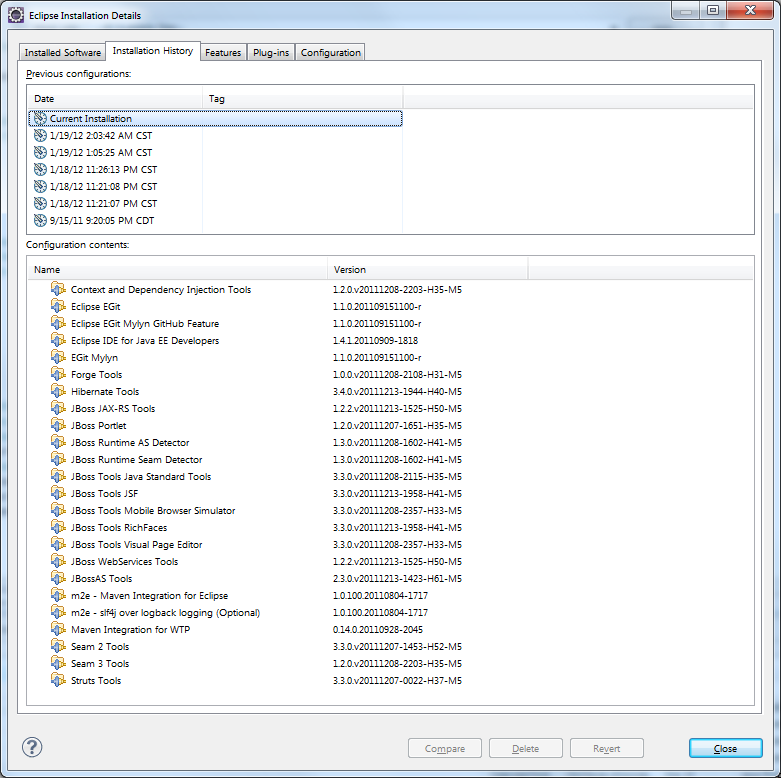
Task: Select the Installation History tab
Action: (x=152, y=51)
